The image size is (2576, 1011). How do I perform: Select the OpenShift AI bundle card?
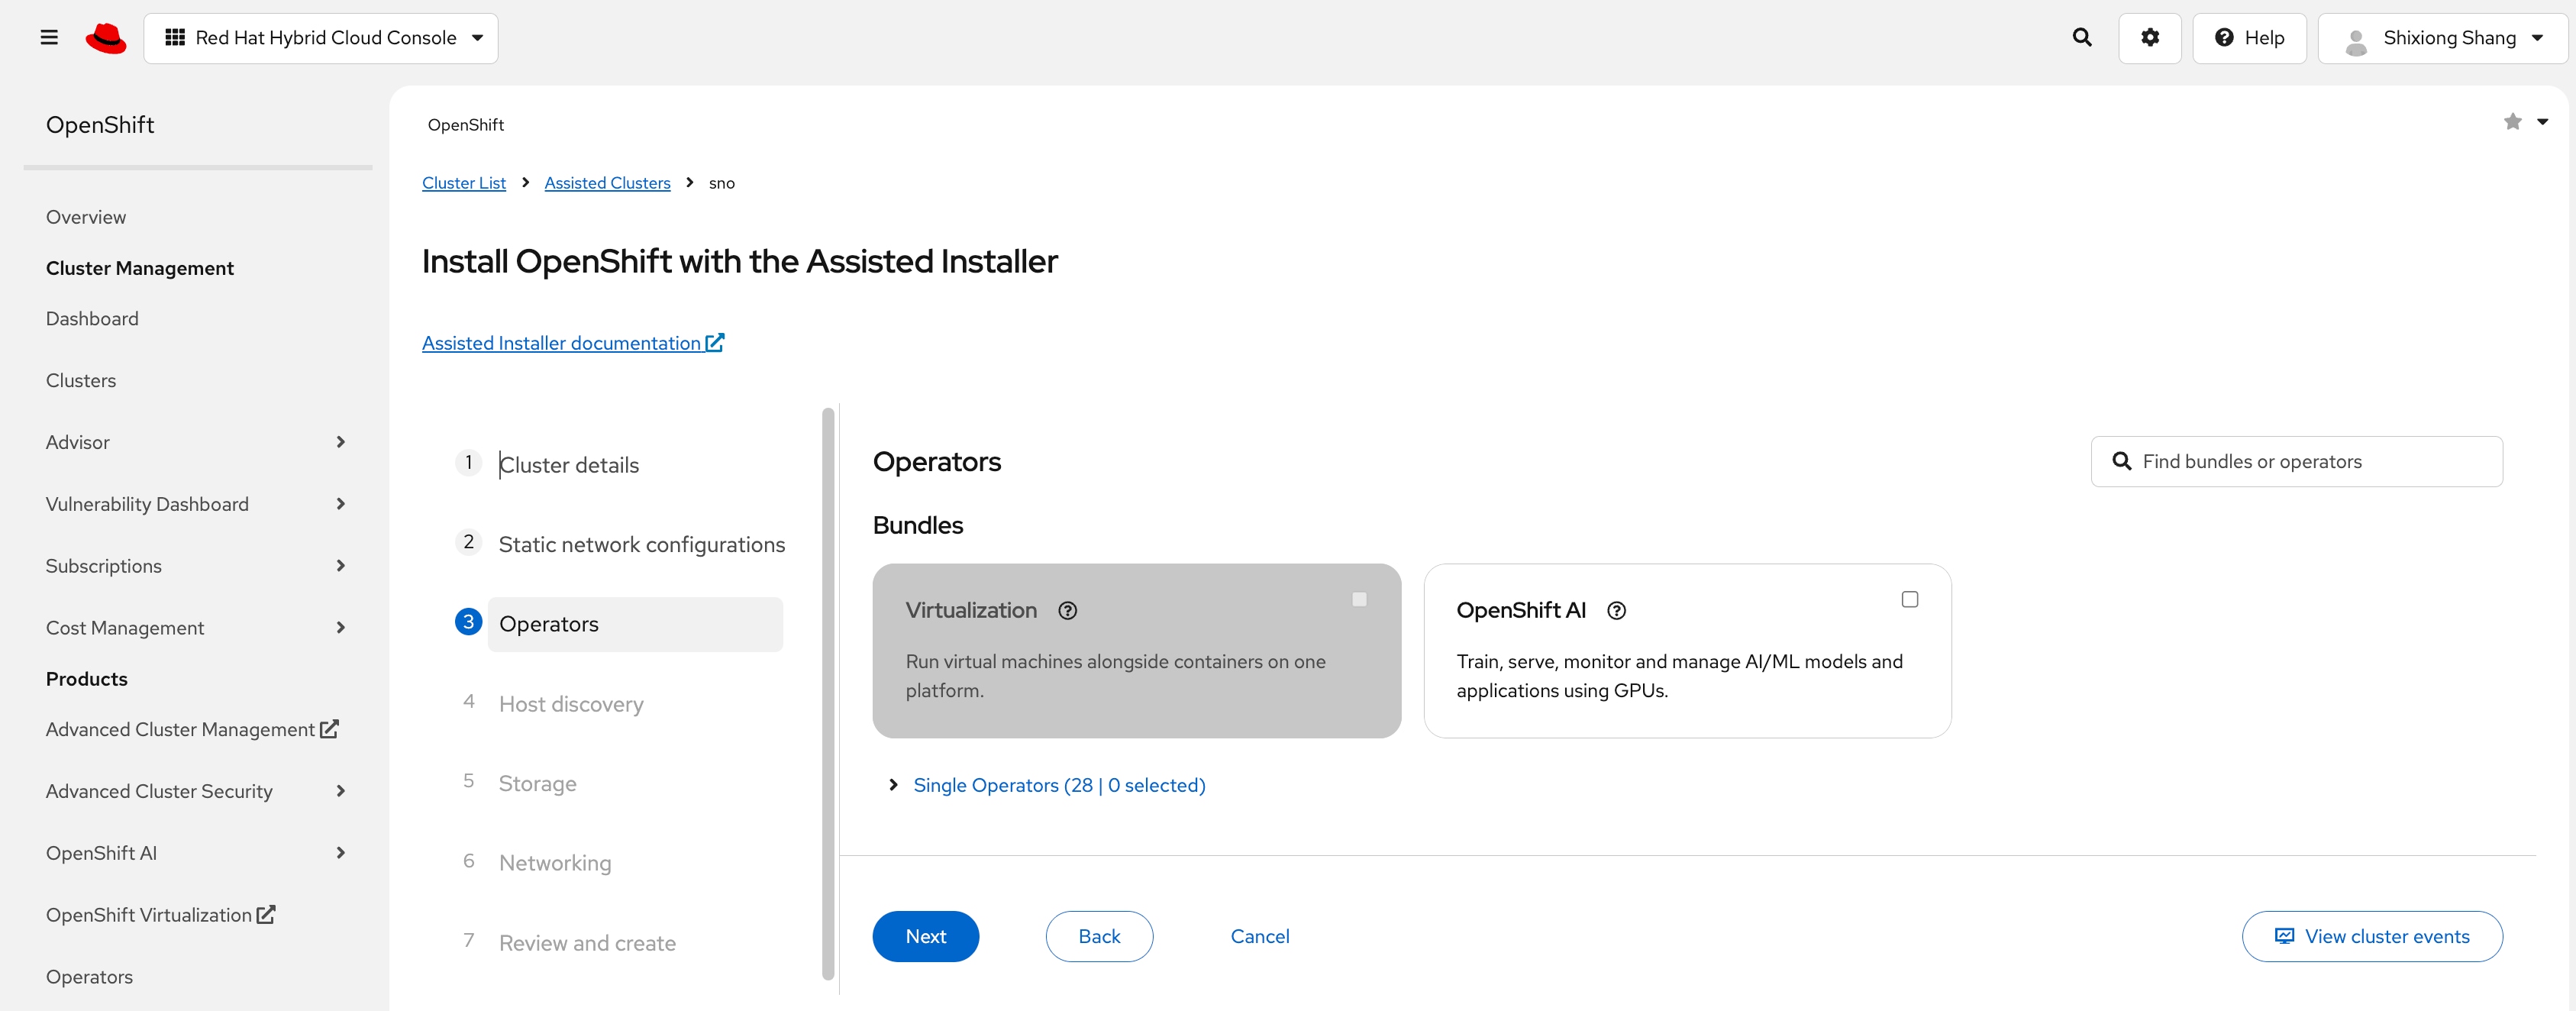coord(1687,651)
